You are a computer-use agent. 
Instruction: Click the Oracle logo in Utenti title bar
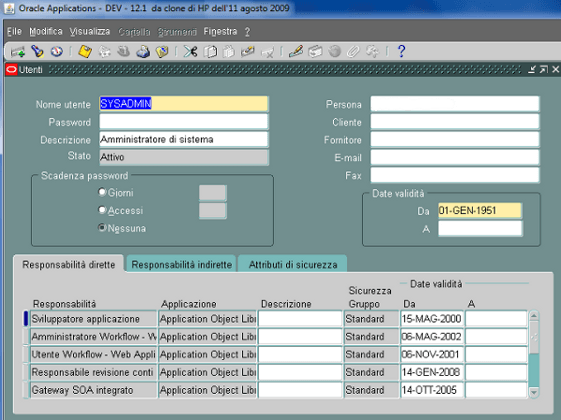(11, 69)
